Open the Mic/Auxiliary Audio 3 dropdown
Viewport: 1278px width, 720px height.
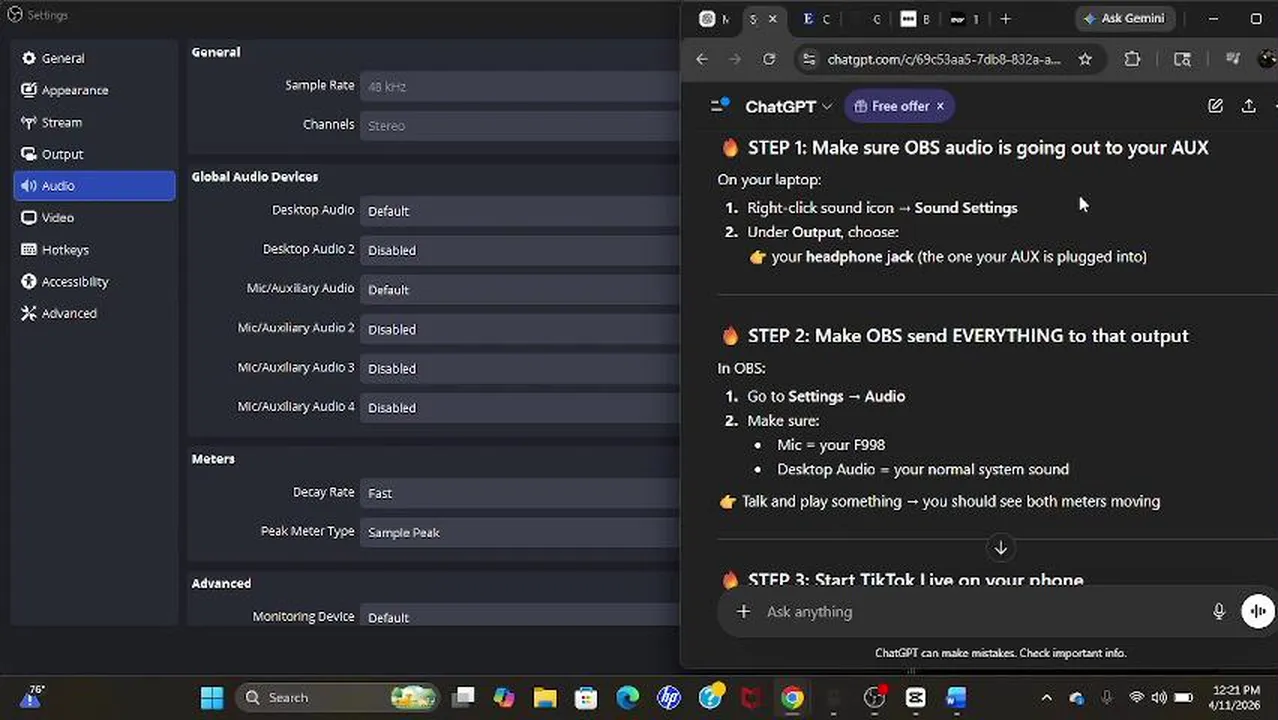(520, 368)
